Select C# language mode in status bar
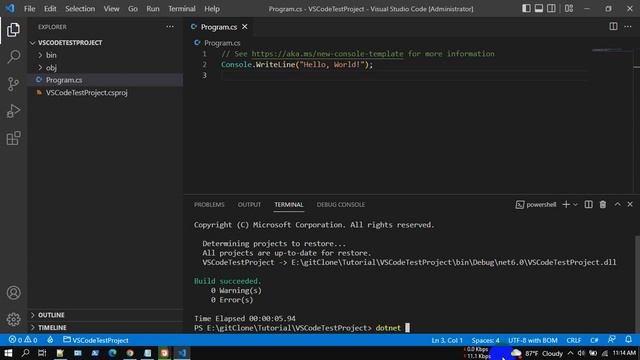Viewport: 640px width, 360px height. coord(594,340)
